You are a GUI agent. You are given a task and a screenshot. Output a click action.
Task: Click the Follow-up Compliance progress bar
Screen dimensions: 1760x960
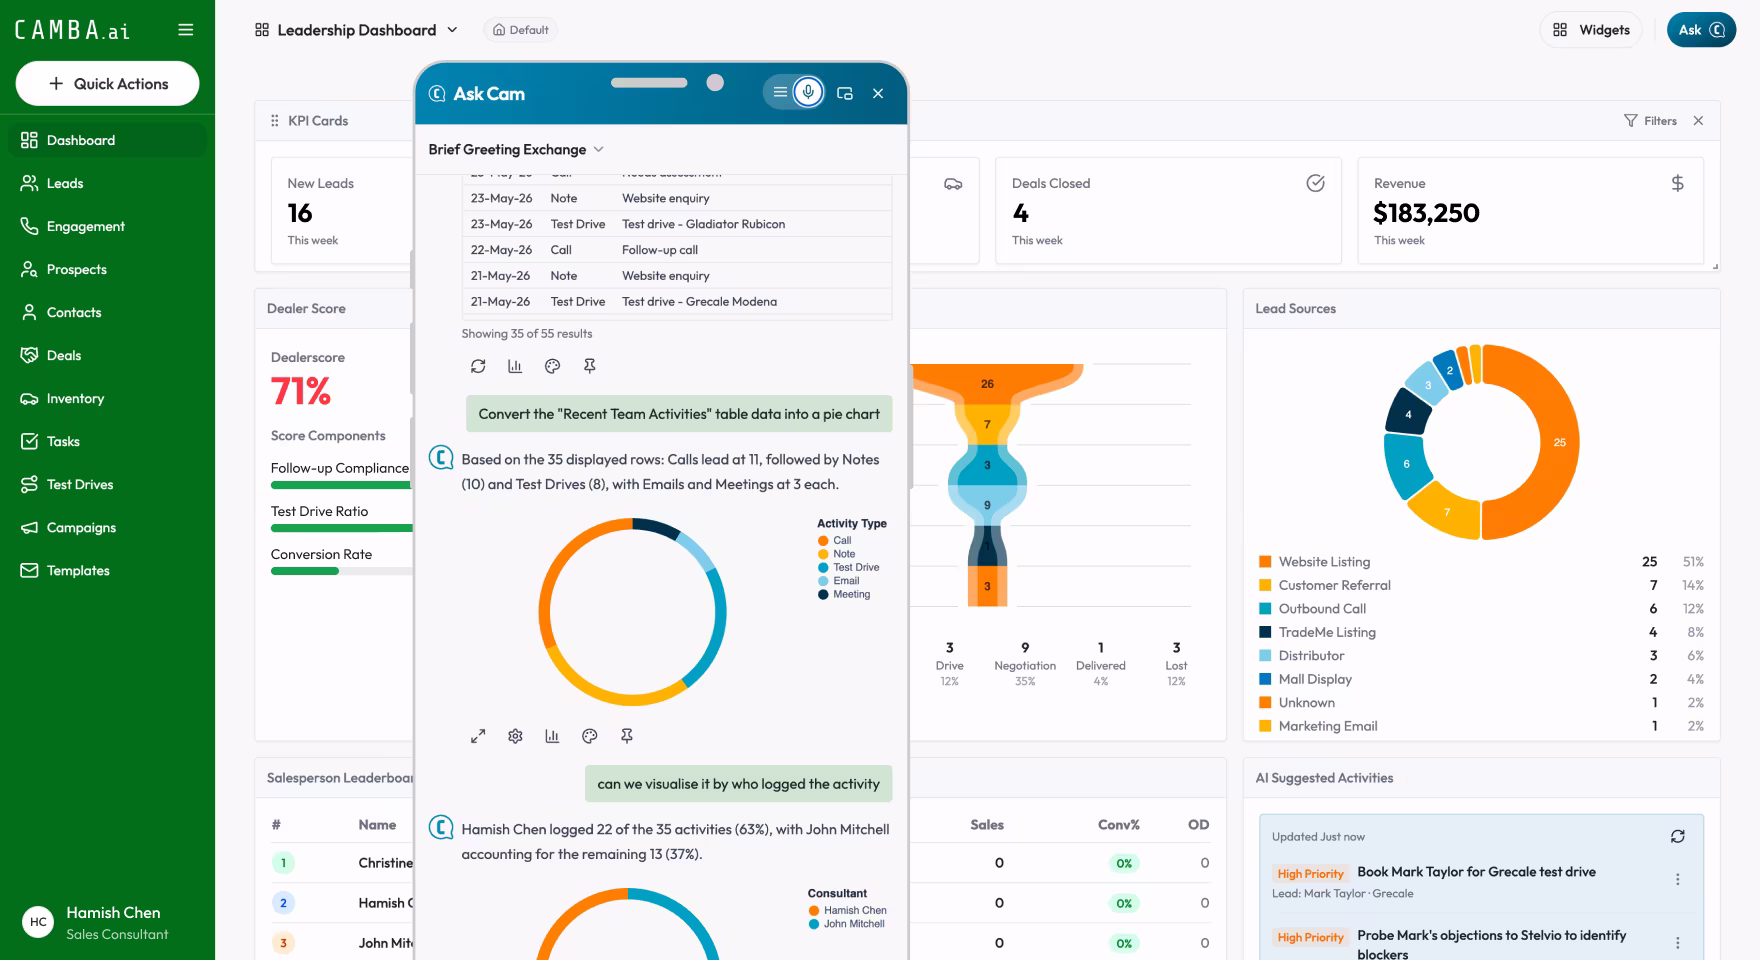coord(341,485)
